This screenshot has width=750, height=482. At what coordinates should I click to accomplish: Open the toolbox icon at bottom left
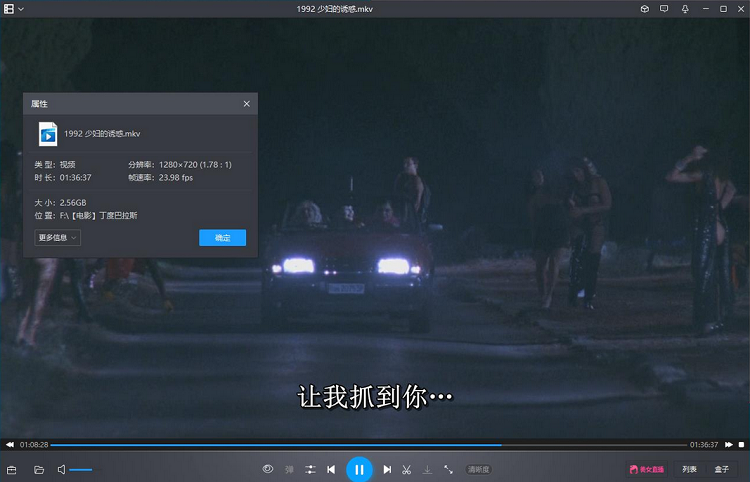(x=12, y=469)
